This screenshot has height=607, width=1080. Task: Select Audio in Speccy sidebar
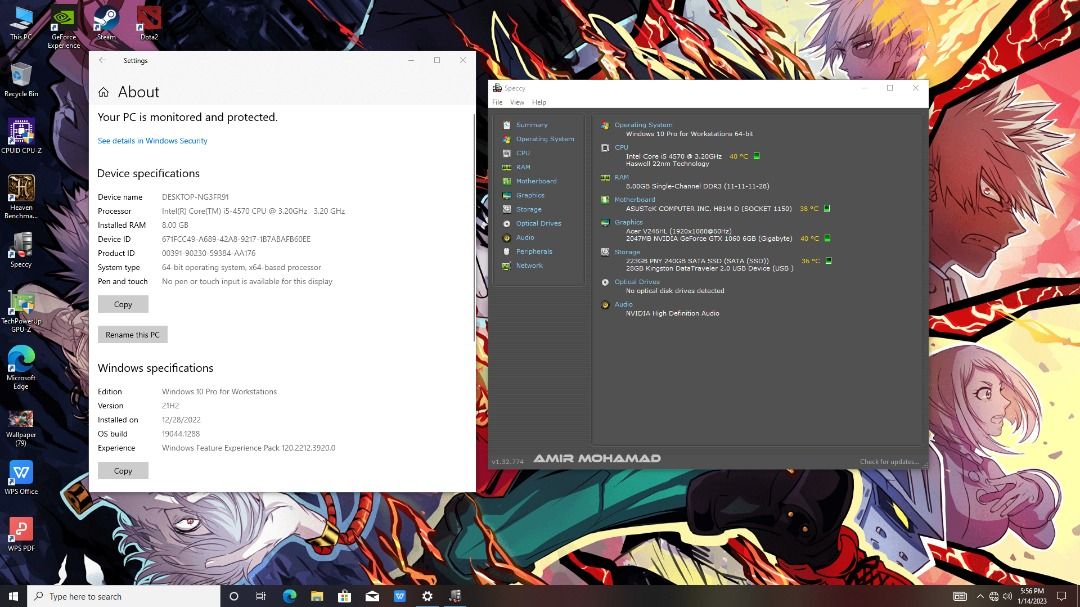click(525, 238)
